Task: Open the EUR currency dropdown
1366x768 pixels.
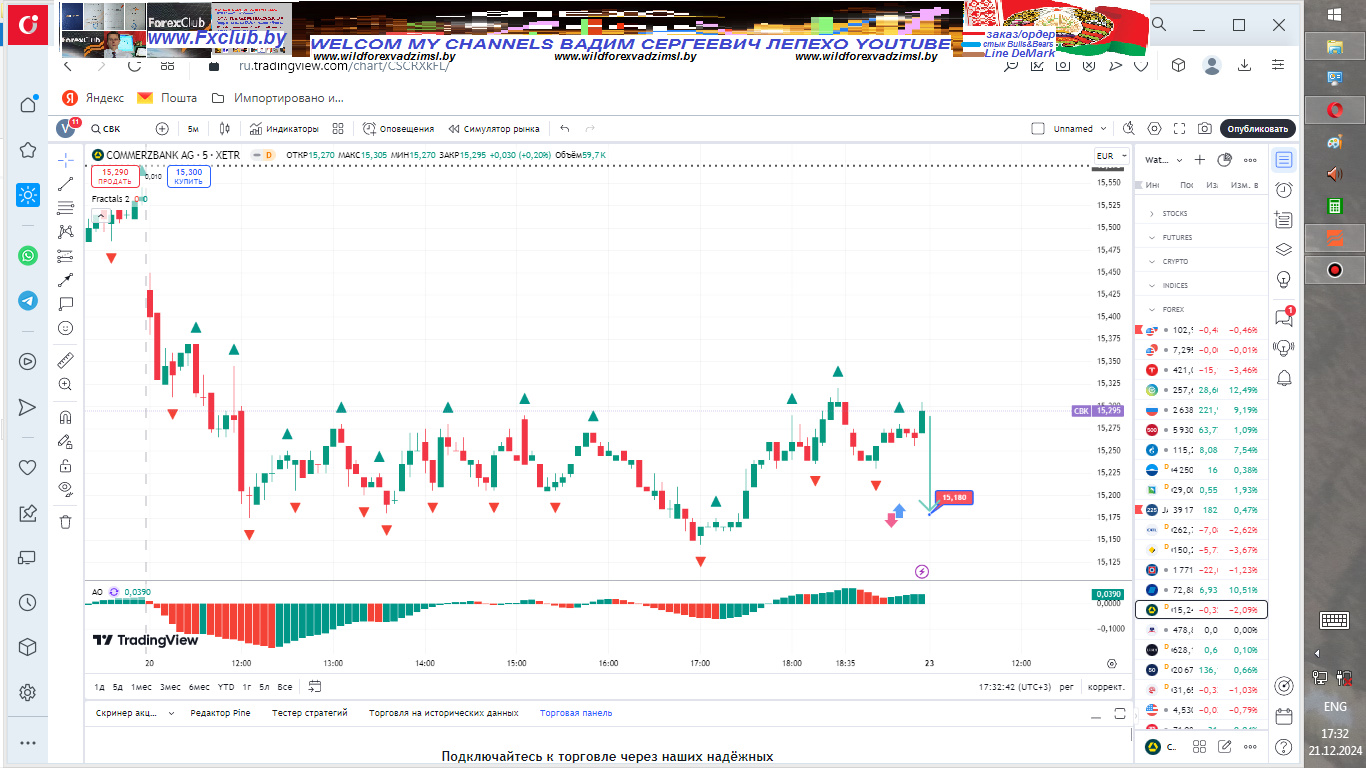Action: coord(1111,156)
